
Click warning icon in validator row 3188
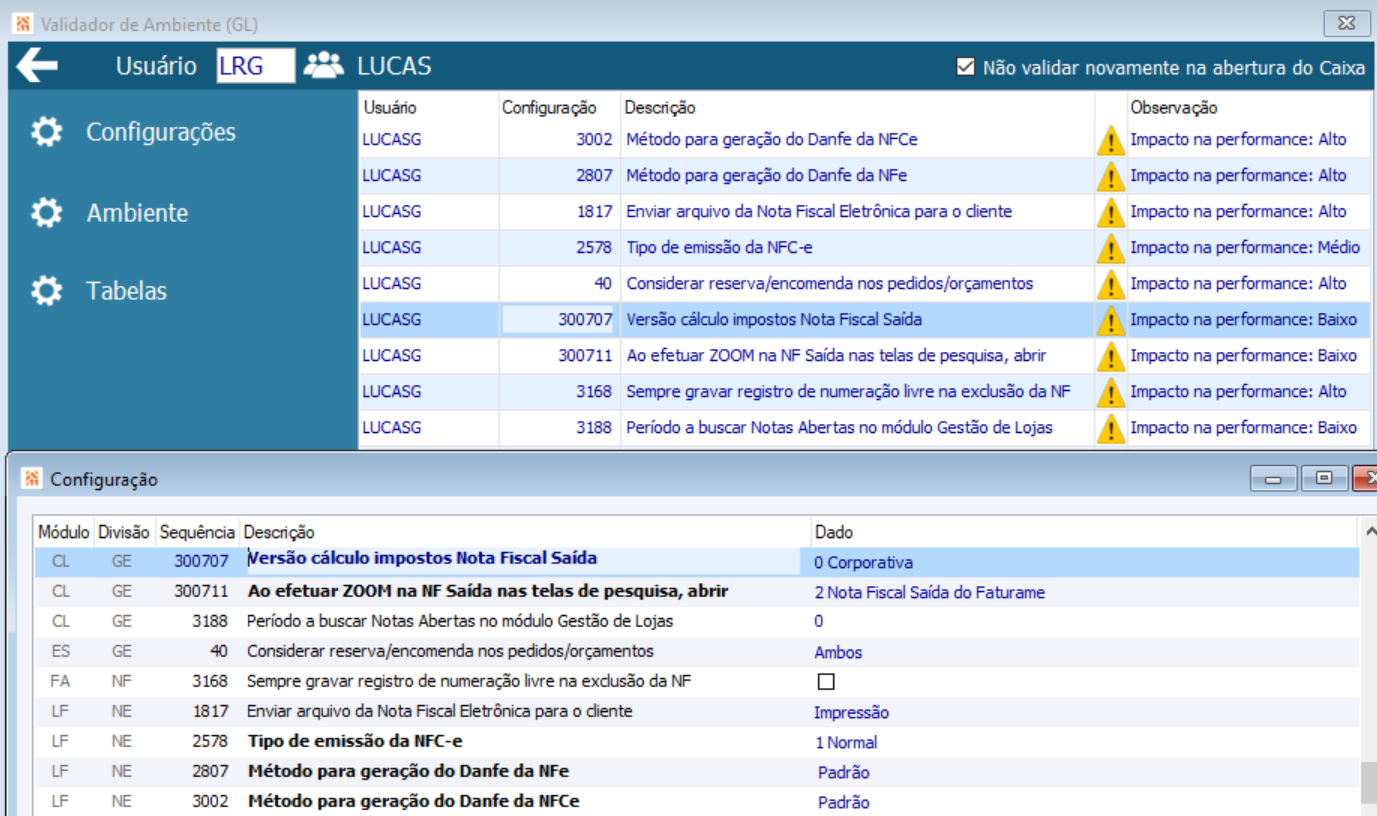1110,429
